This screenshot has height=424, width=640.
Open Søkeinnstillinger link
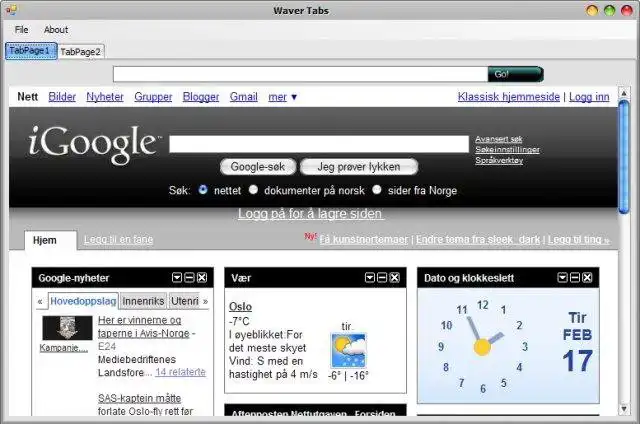coord(507,150)
